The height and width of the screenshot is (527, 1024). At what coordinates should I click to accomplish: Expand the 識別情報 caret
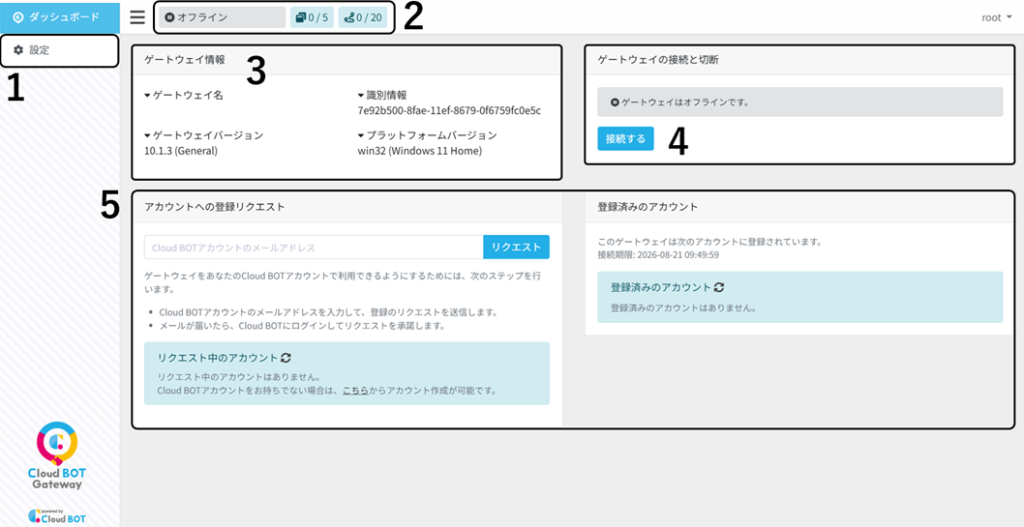coord(361,95)
